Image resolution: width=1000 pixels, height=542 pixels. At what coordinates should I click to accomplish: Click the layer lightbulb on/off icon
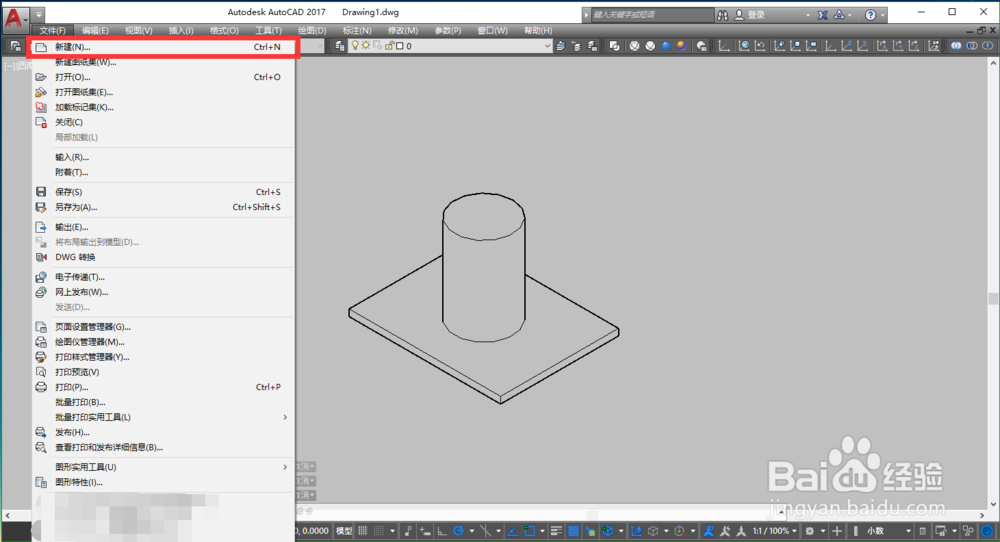pyautogui.click(x=355, y=46)
